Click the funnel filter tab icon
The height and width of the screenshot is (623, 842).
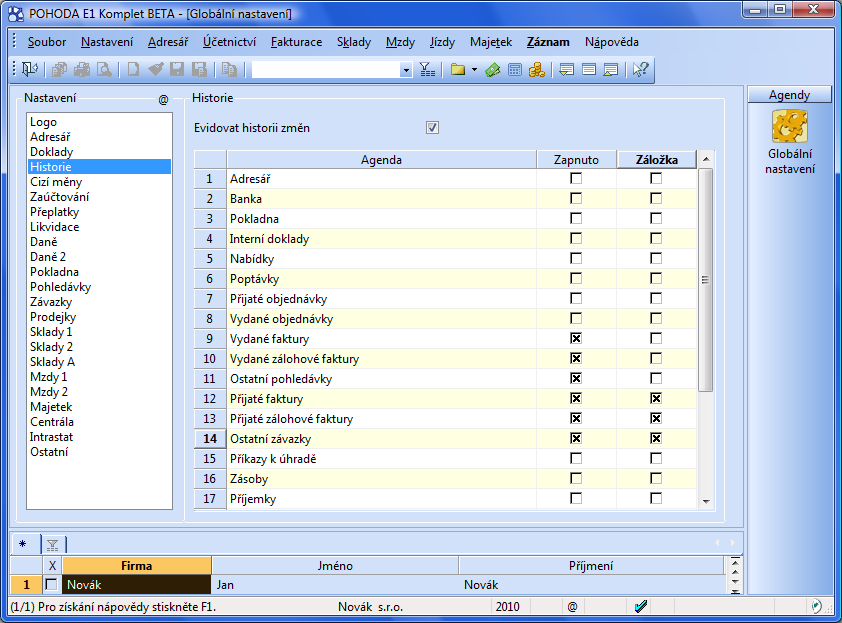[53, 545]
